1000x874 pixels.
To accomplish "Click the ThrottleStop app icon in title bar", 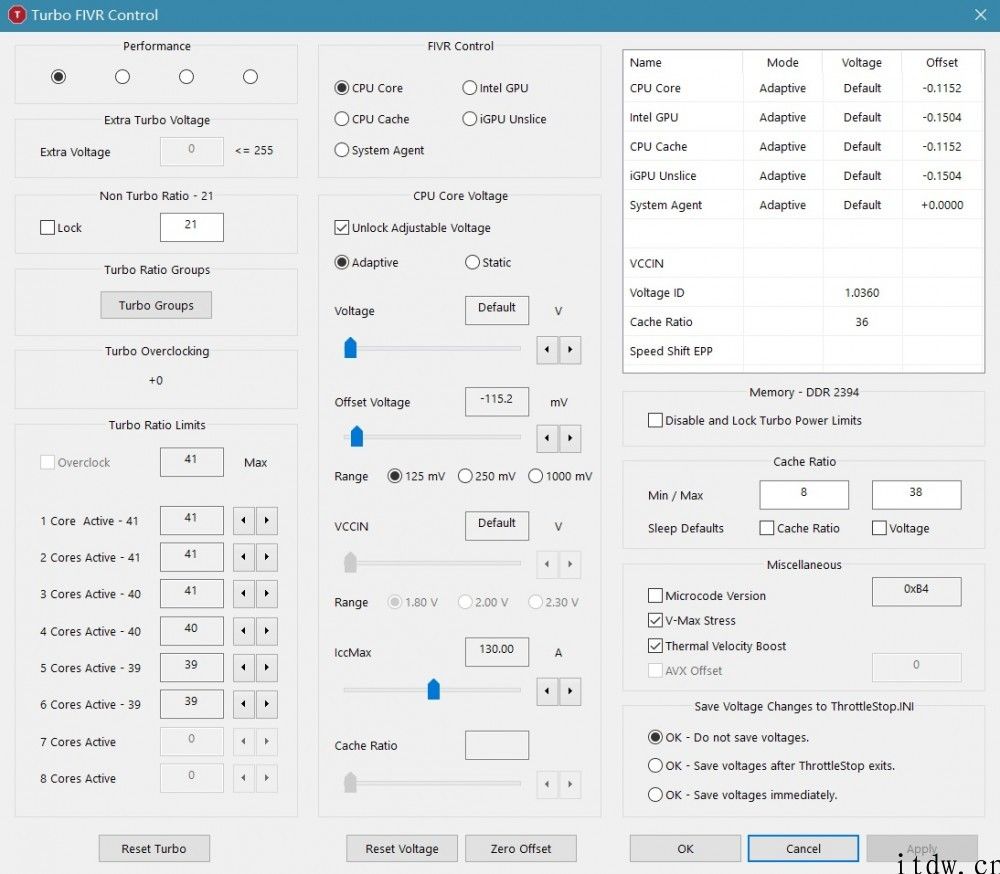I will point(17,15).
